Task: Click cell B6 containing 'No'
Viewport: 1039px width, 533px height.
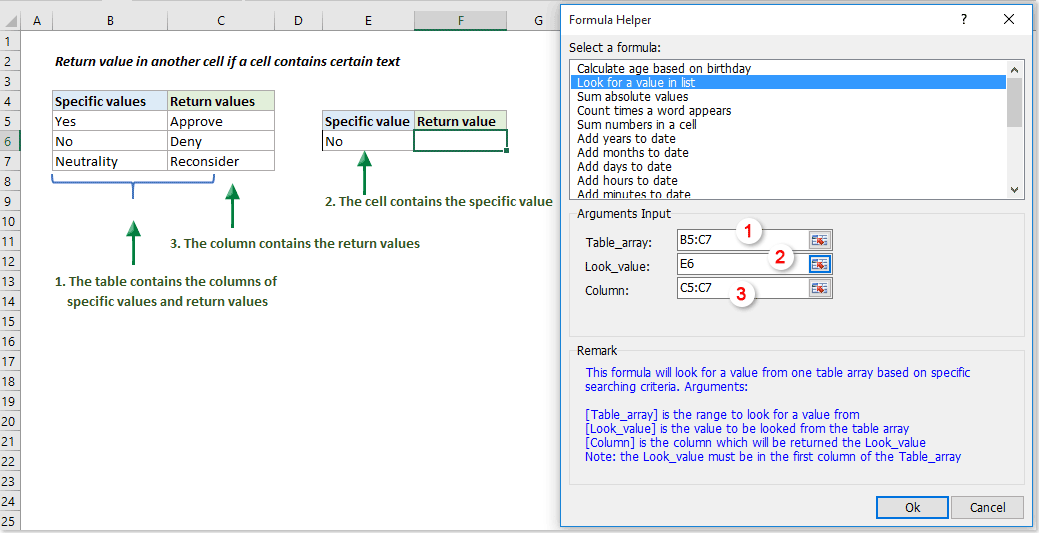Action: tap(110, 141)
